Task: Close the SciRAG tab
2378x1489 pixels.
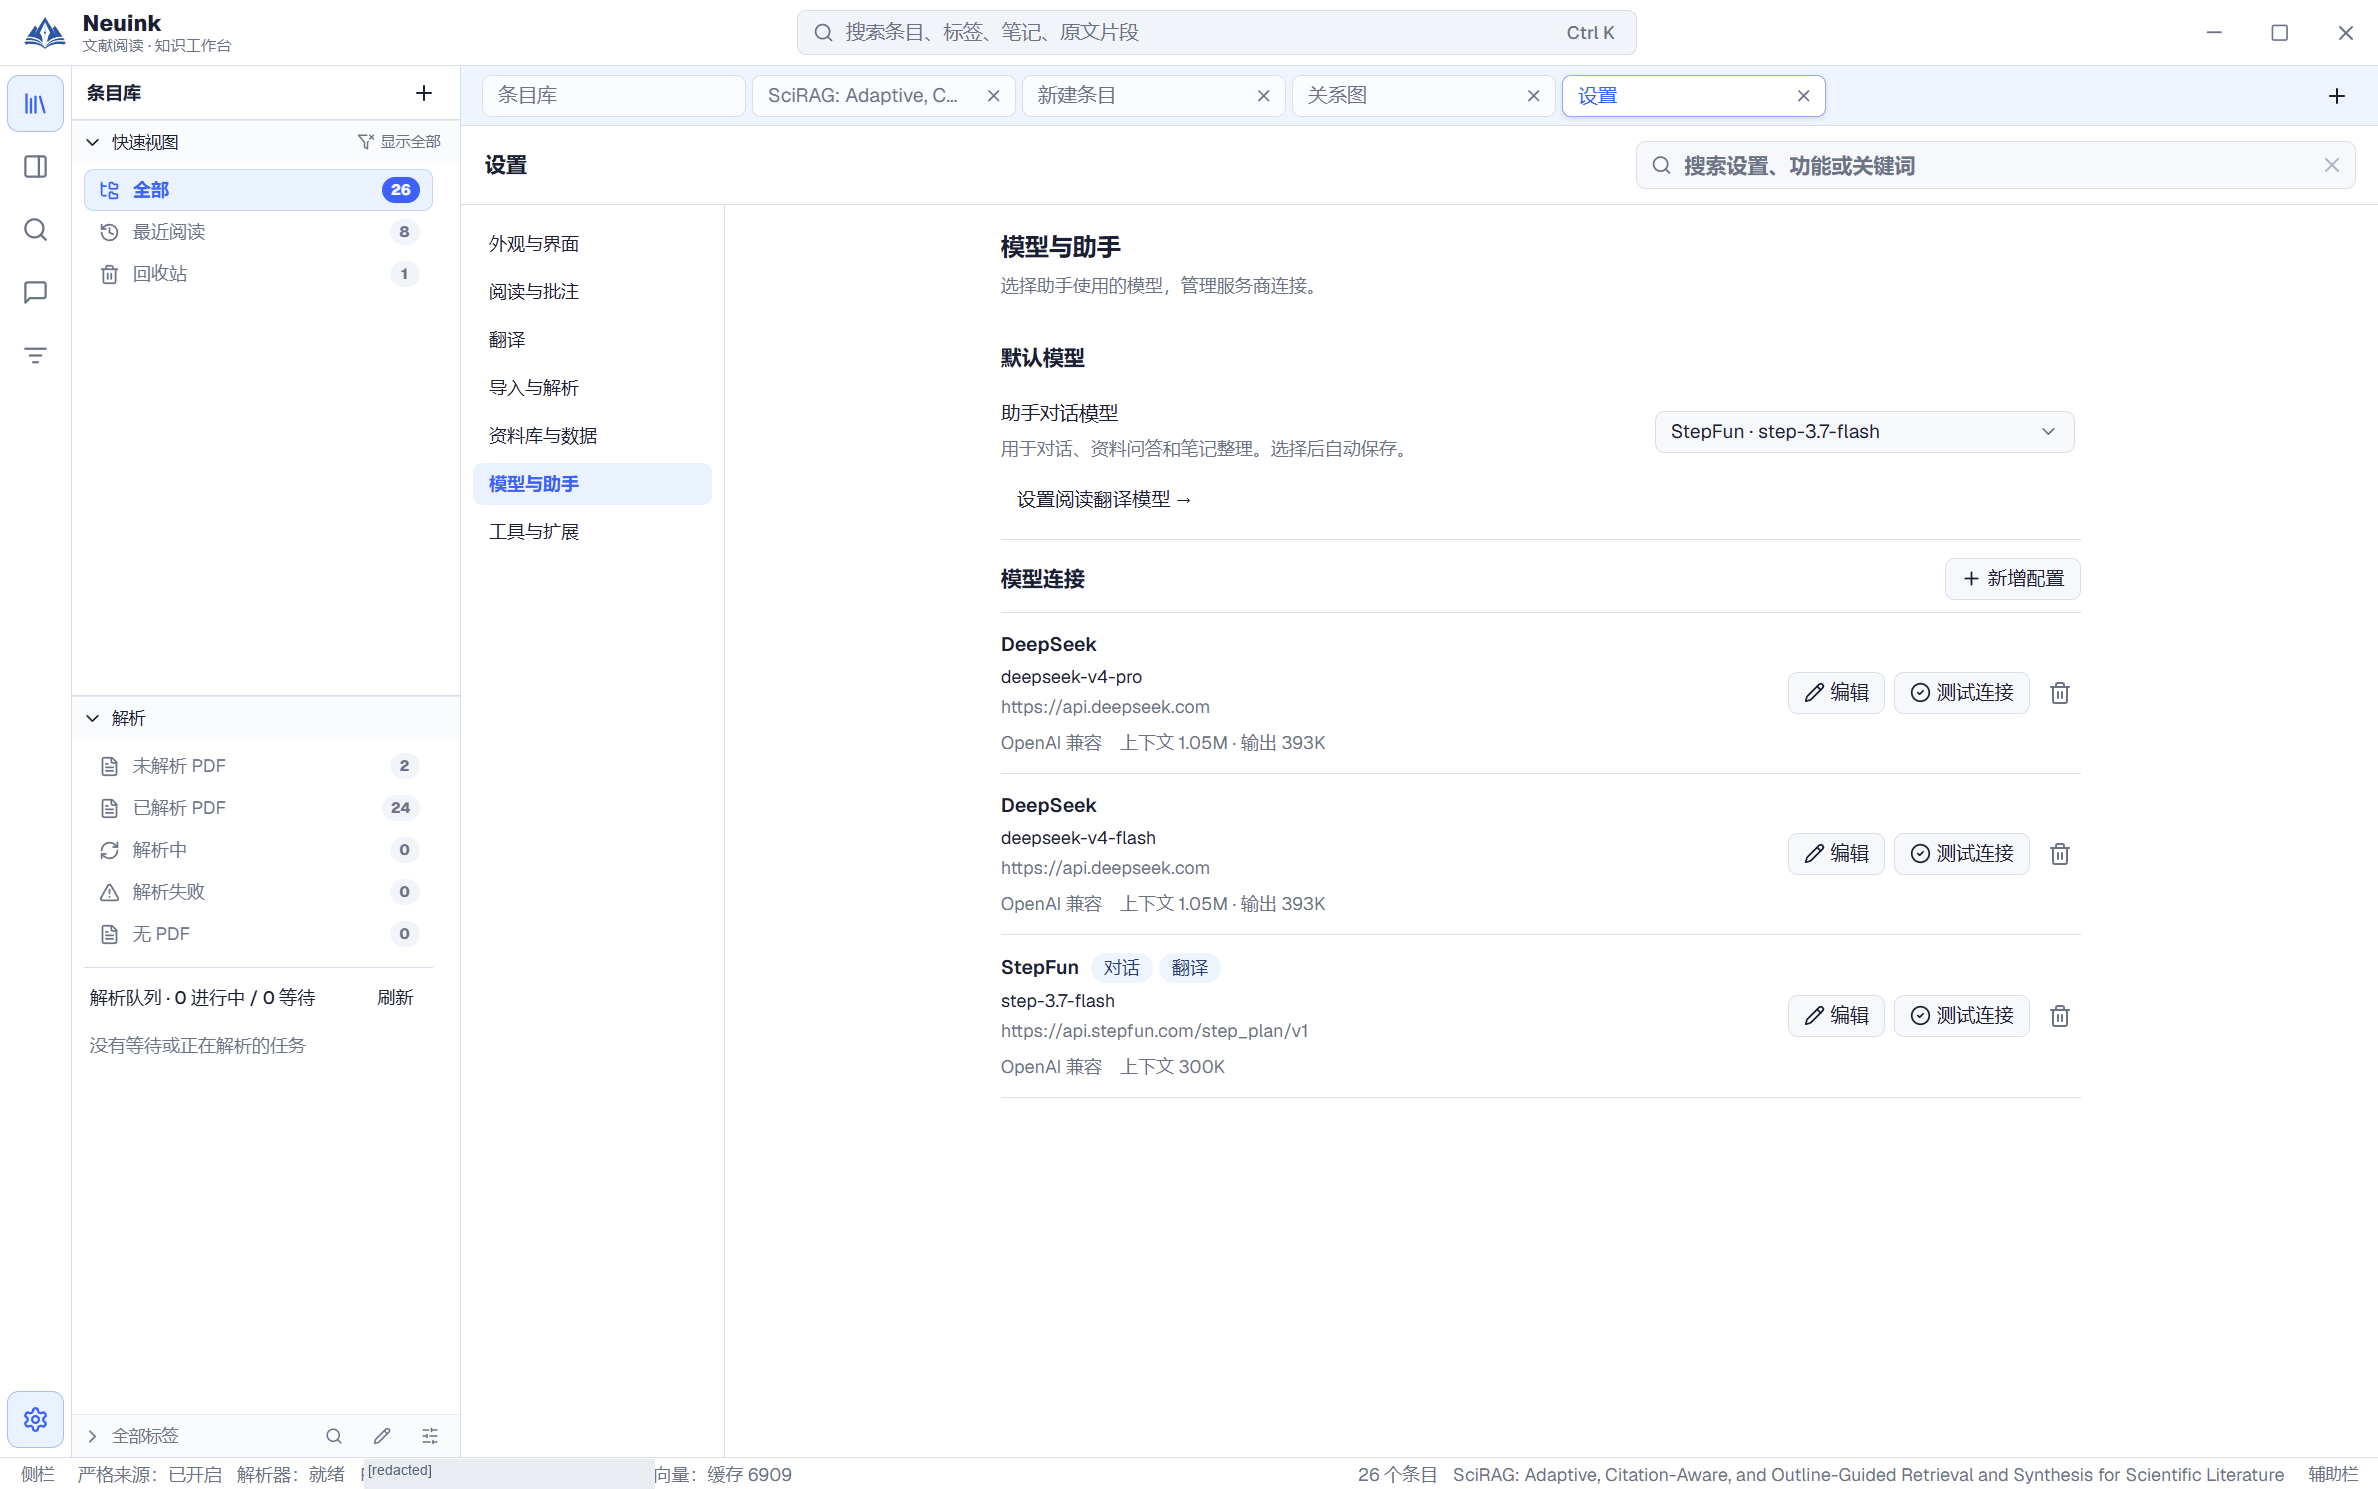Action: click(994, 96)
